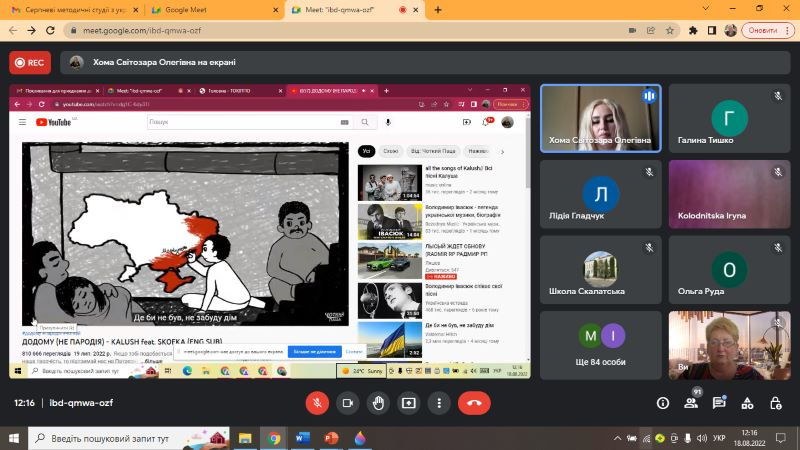Start presenting your screen now
The width and height of the screenshot is (800, 450).
409,403
